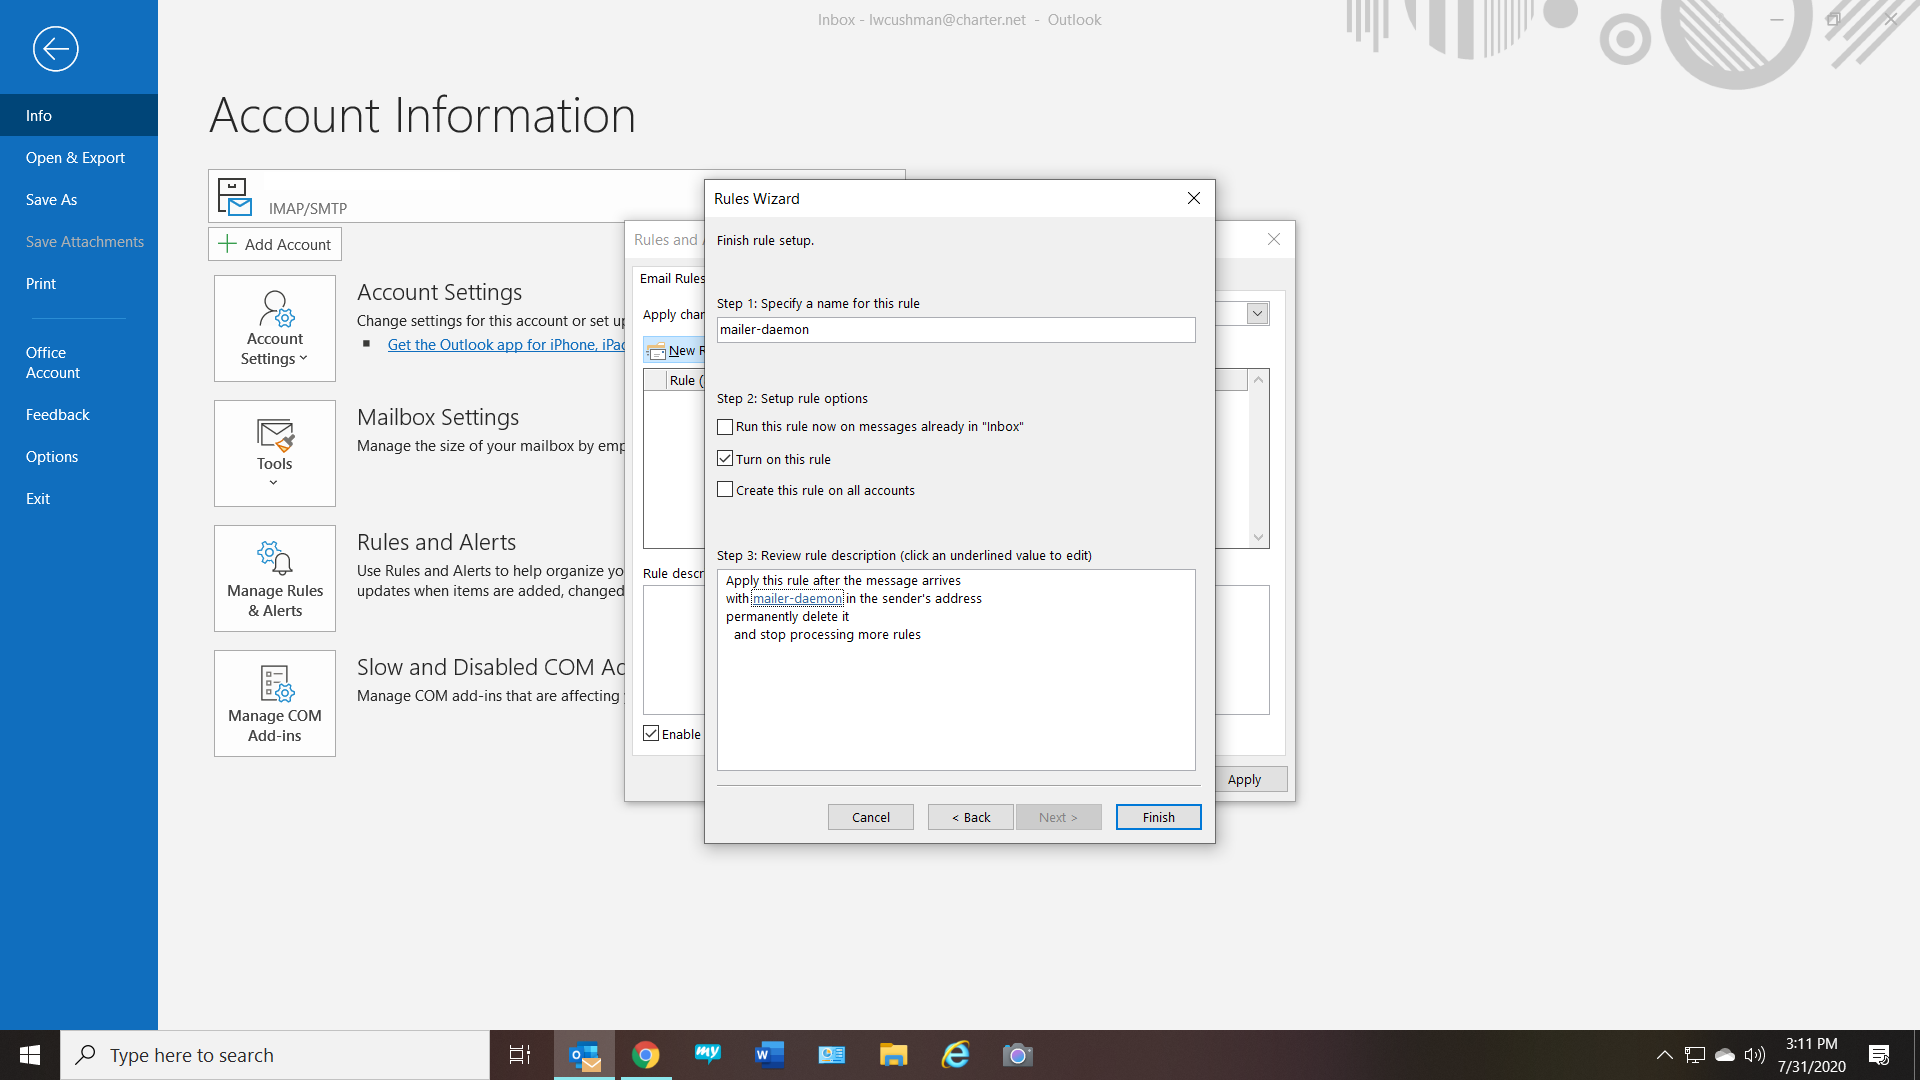The width and height of the screenshot is (1920, 1080).
Task: Click the Account Settings icon
Action: coord(273,327)
